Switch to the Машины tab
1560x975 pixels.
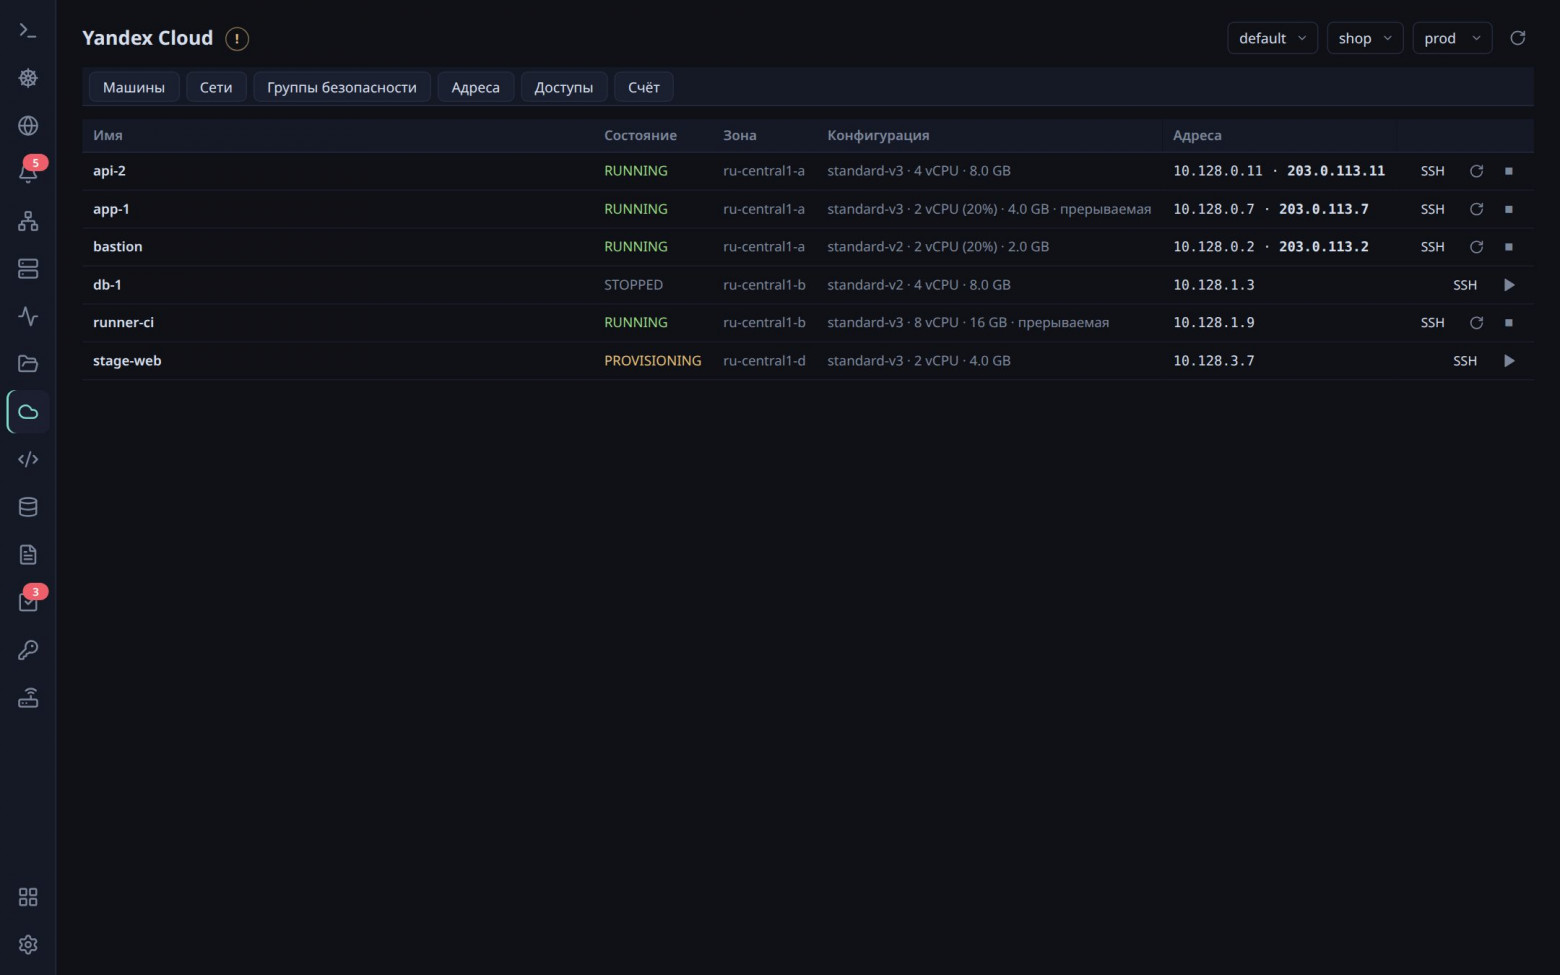click(134, 87)
